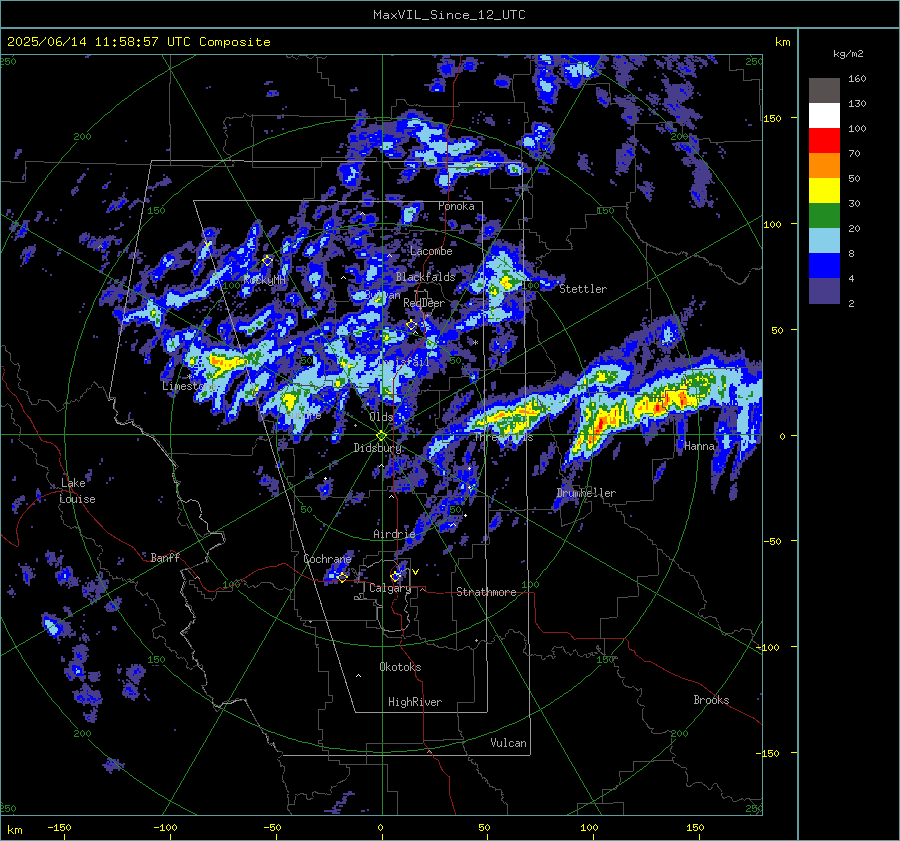Click the Stettler city label
The image size is (900, 841).
click(583, 289)
